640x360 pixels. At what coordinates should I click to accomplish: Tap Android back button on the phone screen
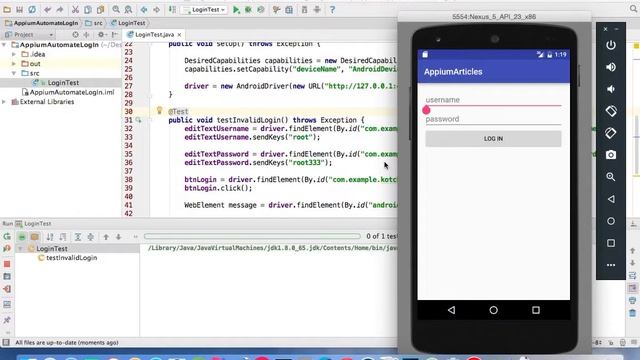[x=451, y=310]
